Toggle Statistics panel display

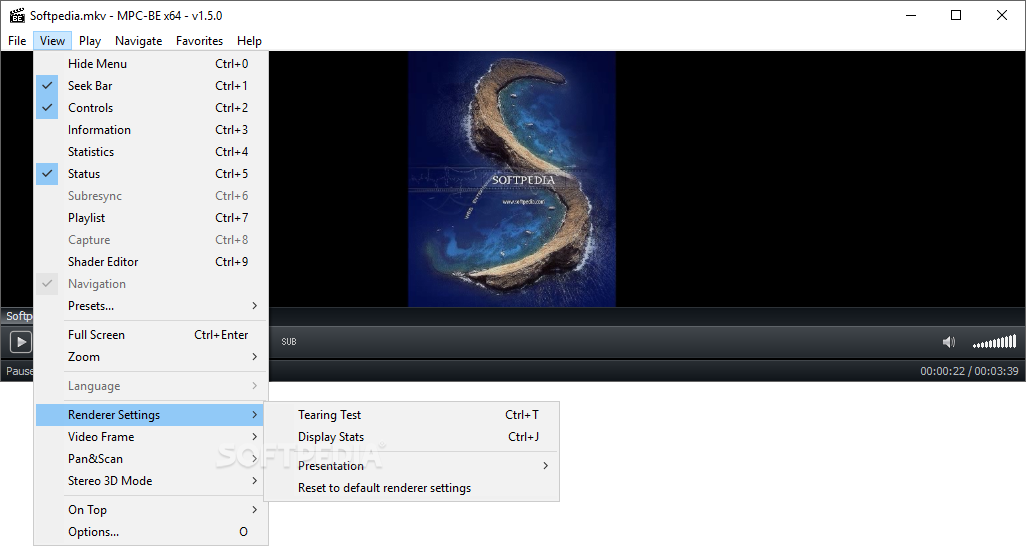click(151, 152)
